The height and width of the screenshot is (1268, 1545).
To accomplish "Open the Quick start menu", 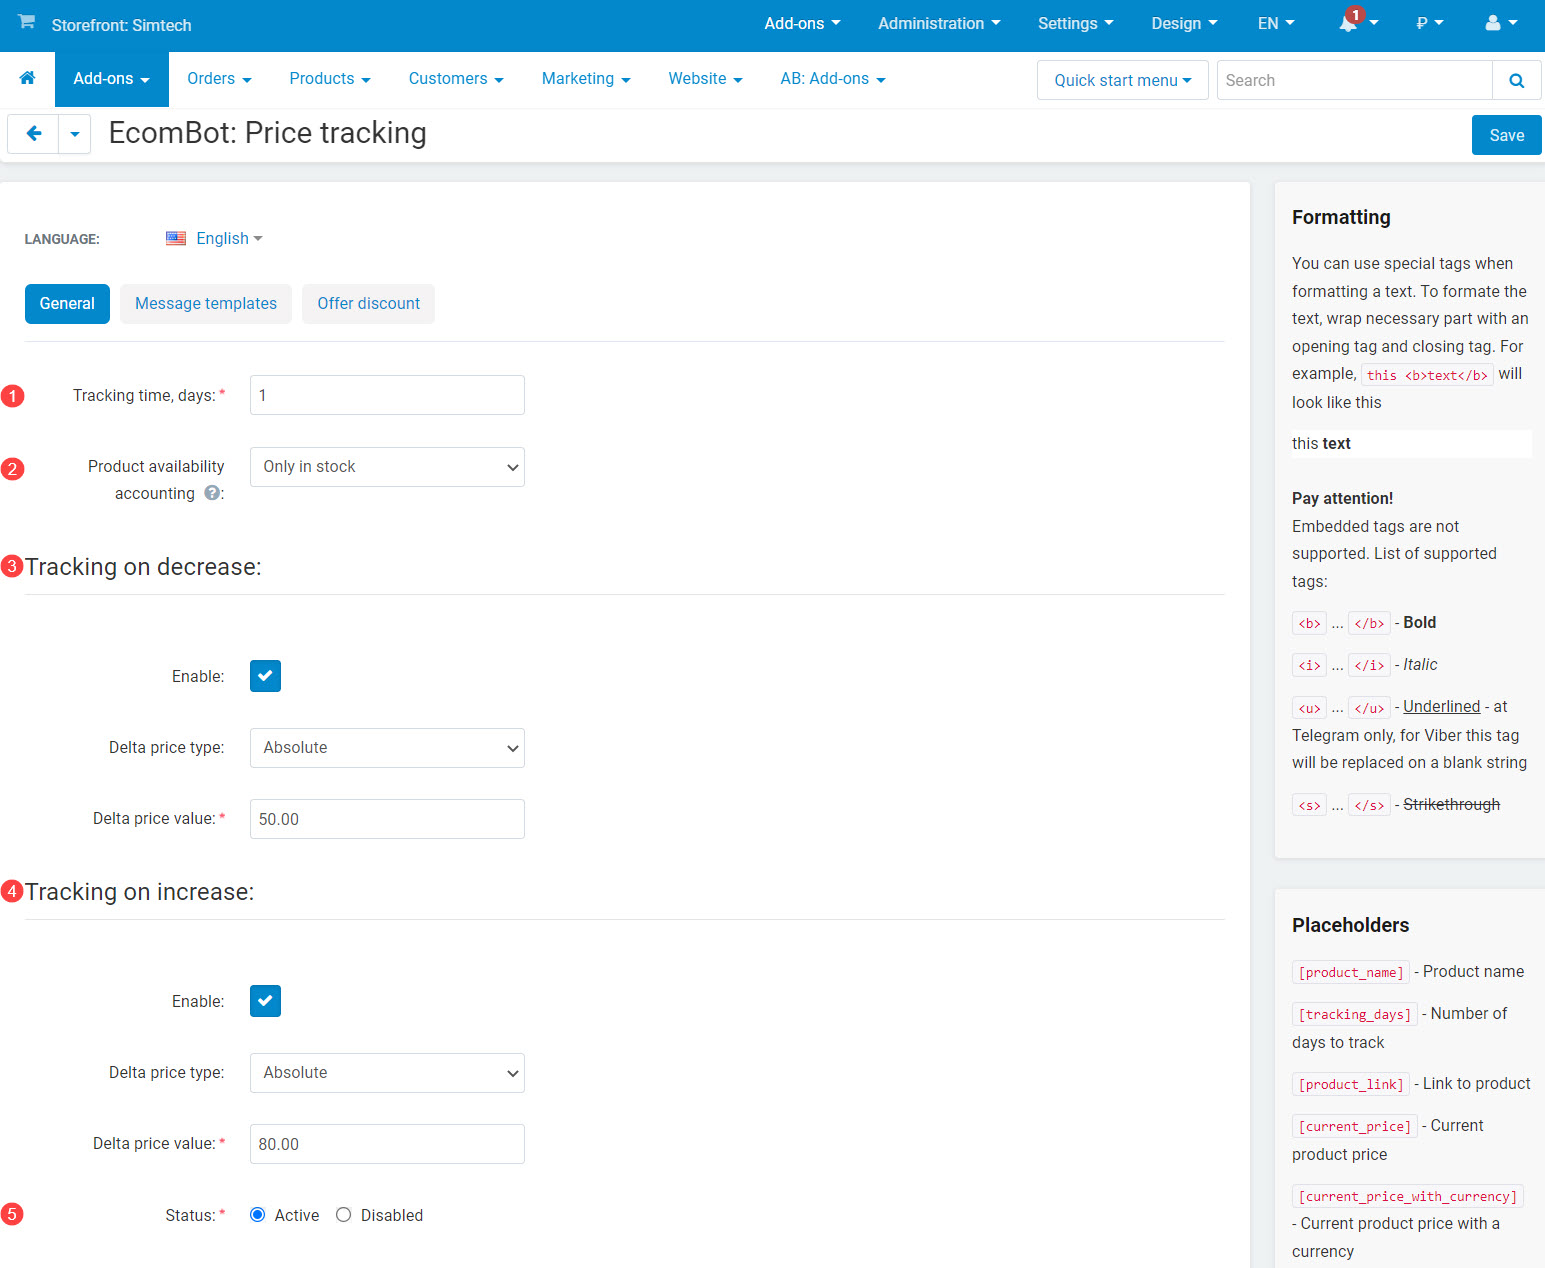I will tap(1121, 80).
